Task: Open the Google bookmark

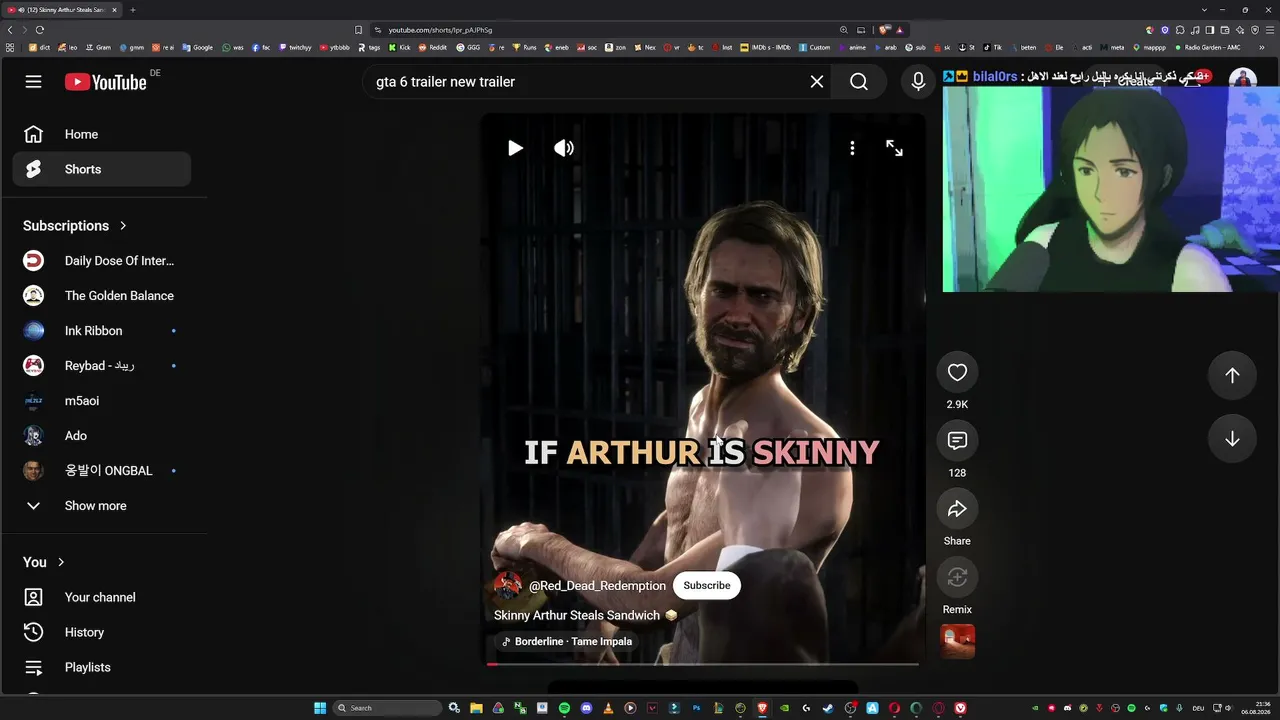Action: [198, 47]
